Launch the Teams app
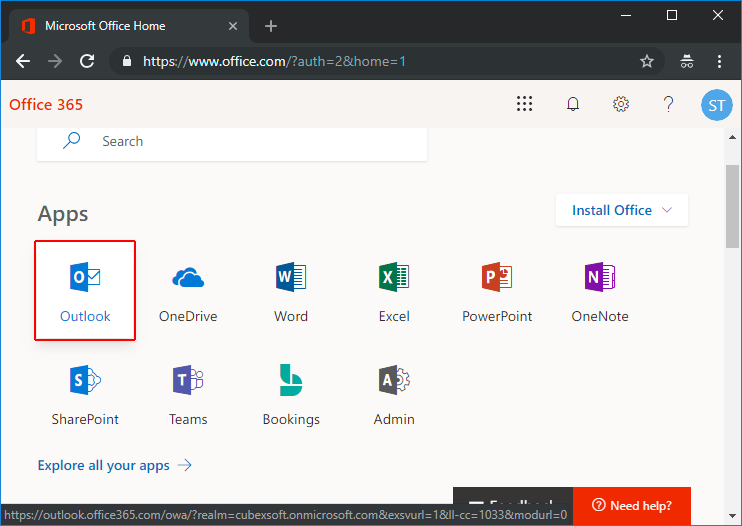This screenshot has width=742, height=526. point(188,394)
